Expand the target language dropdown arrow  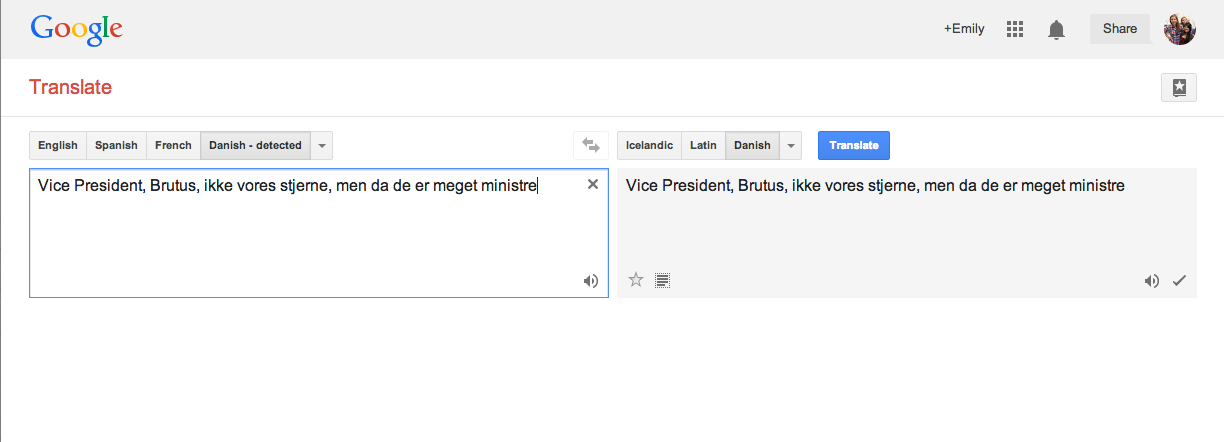[x=790, y=145]
